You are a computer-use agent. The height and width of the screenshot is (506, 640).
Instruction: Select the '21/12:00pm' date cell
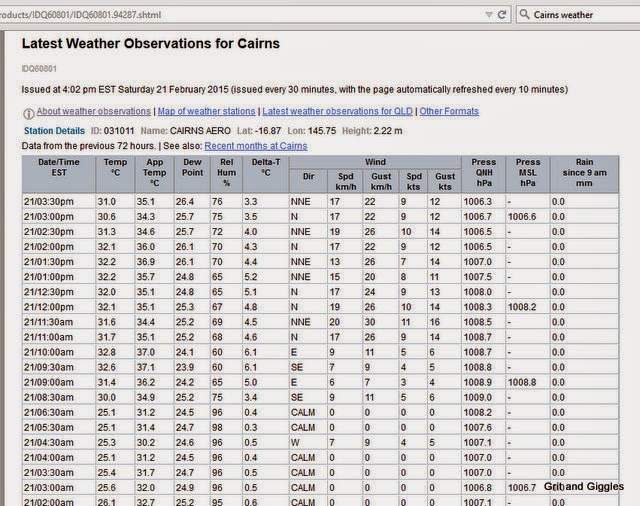(x=59, y=307)
